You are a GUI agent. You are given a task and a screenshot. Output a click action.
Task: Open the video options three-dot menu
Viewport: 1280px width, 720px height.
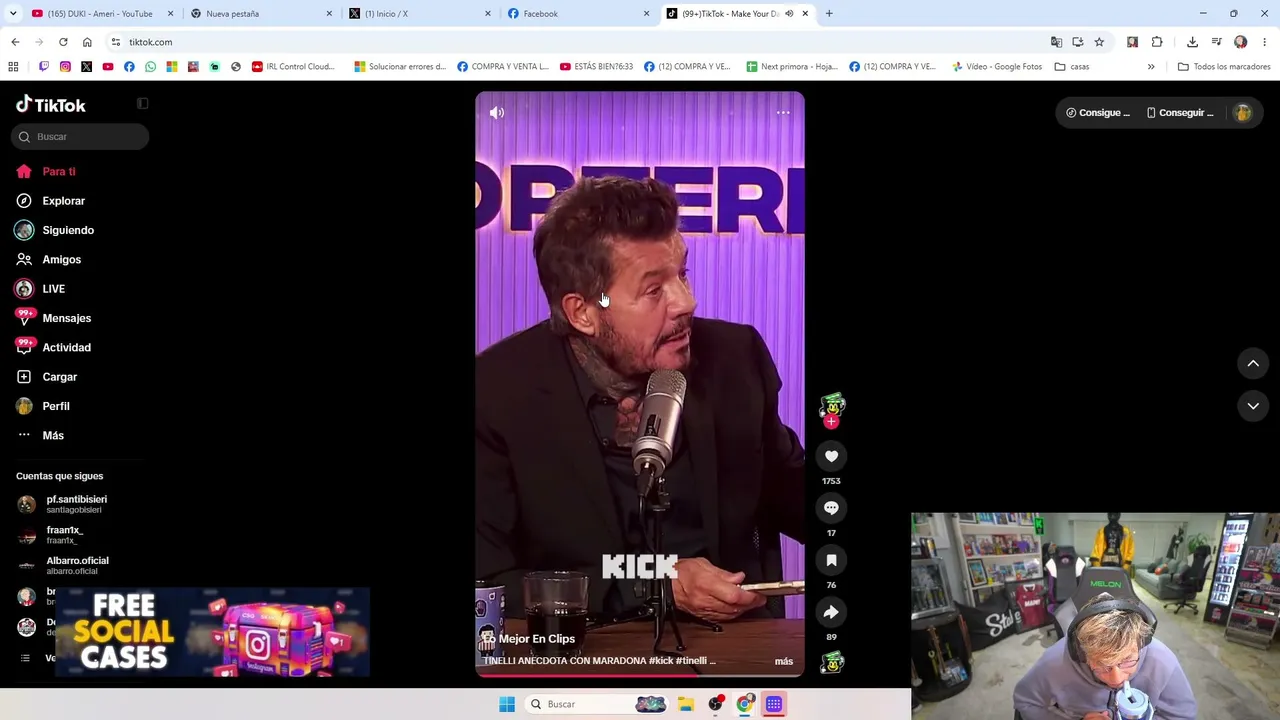pyautogui.click(x=783, y=113)
